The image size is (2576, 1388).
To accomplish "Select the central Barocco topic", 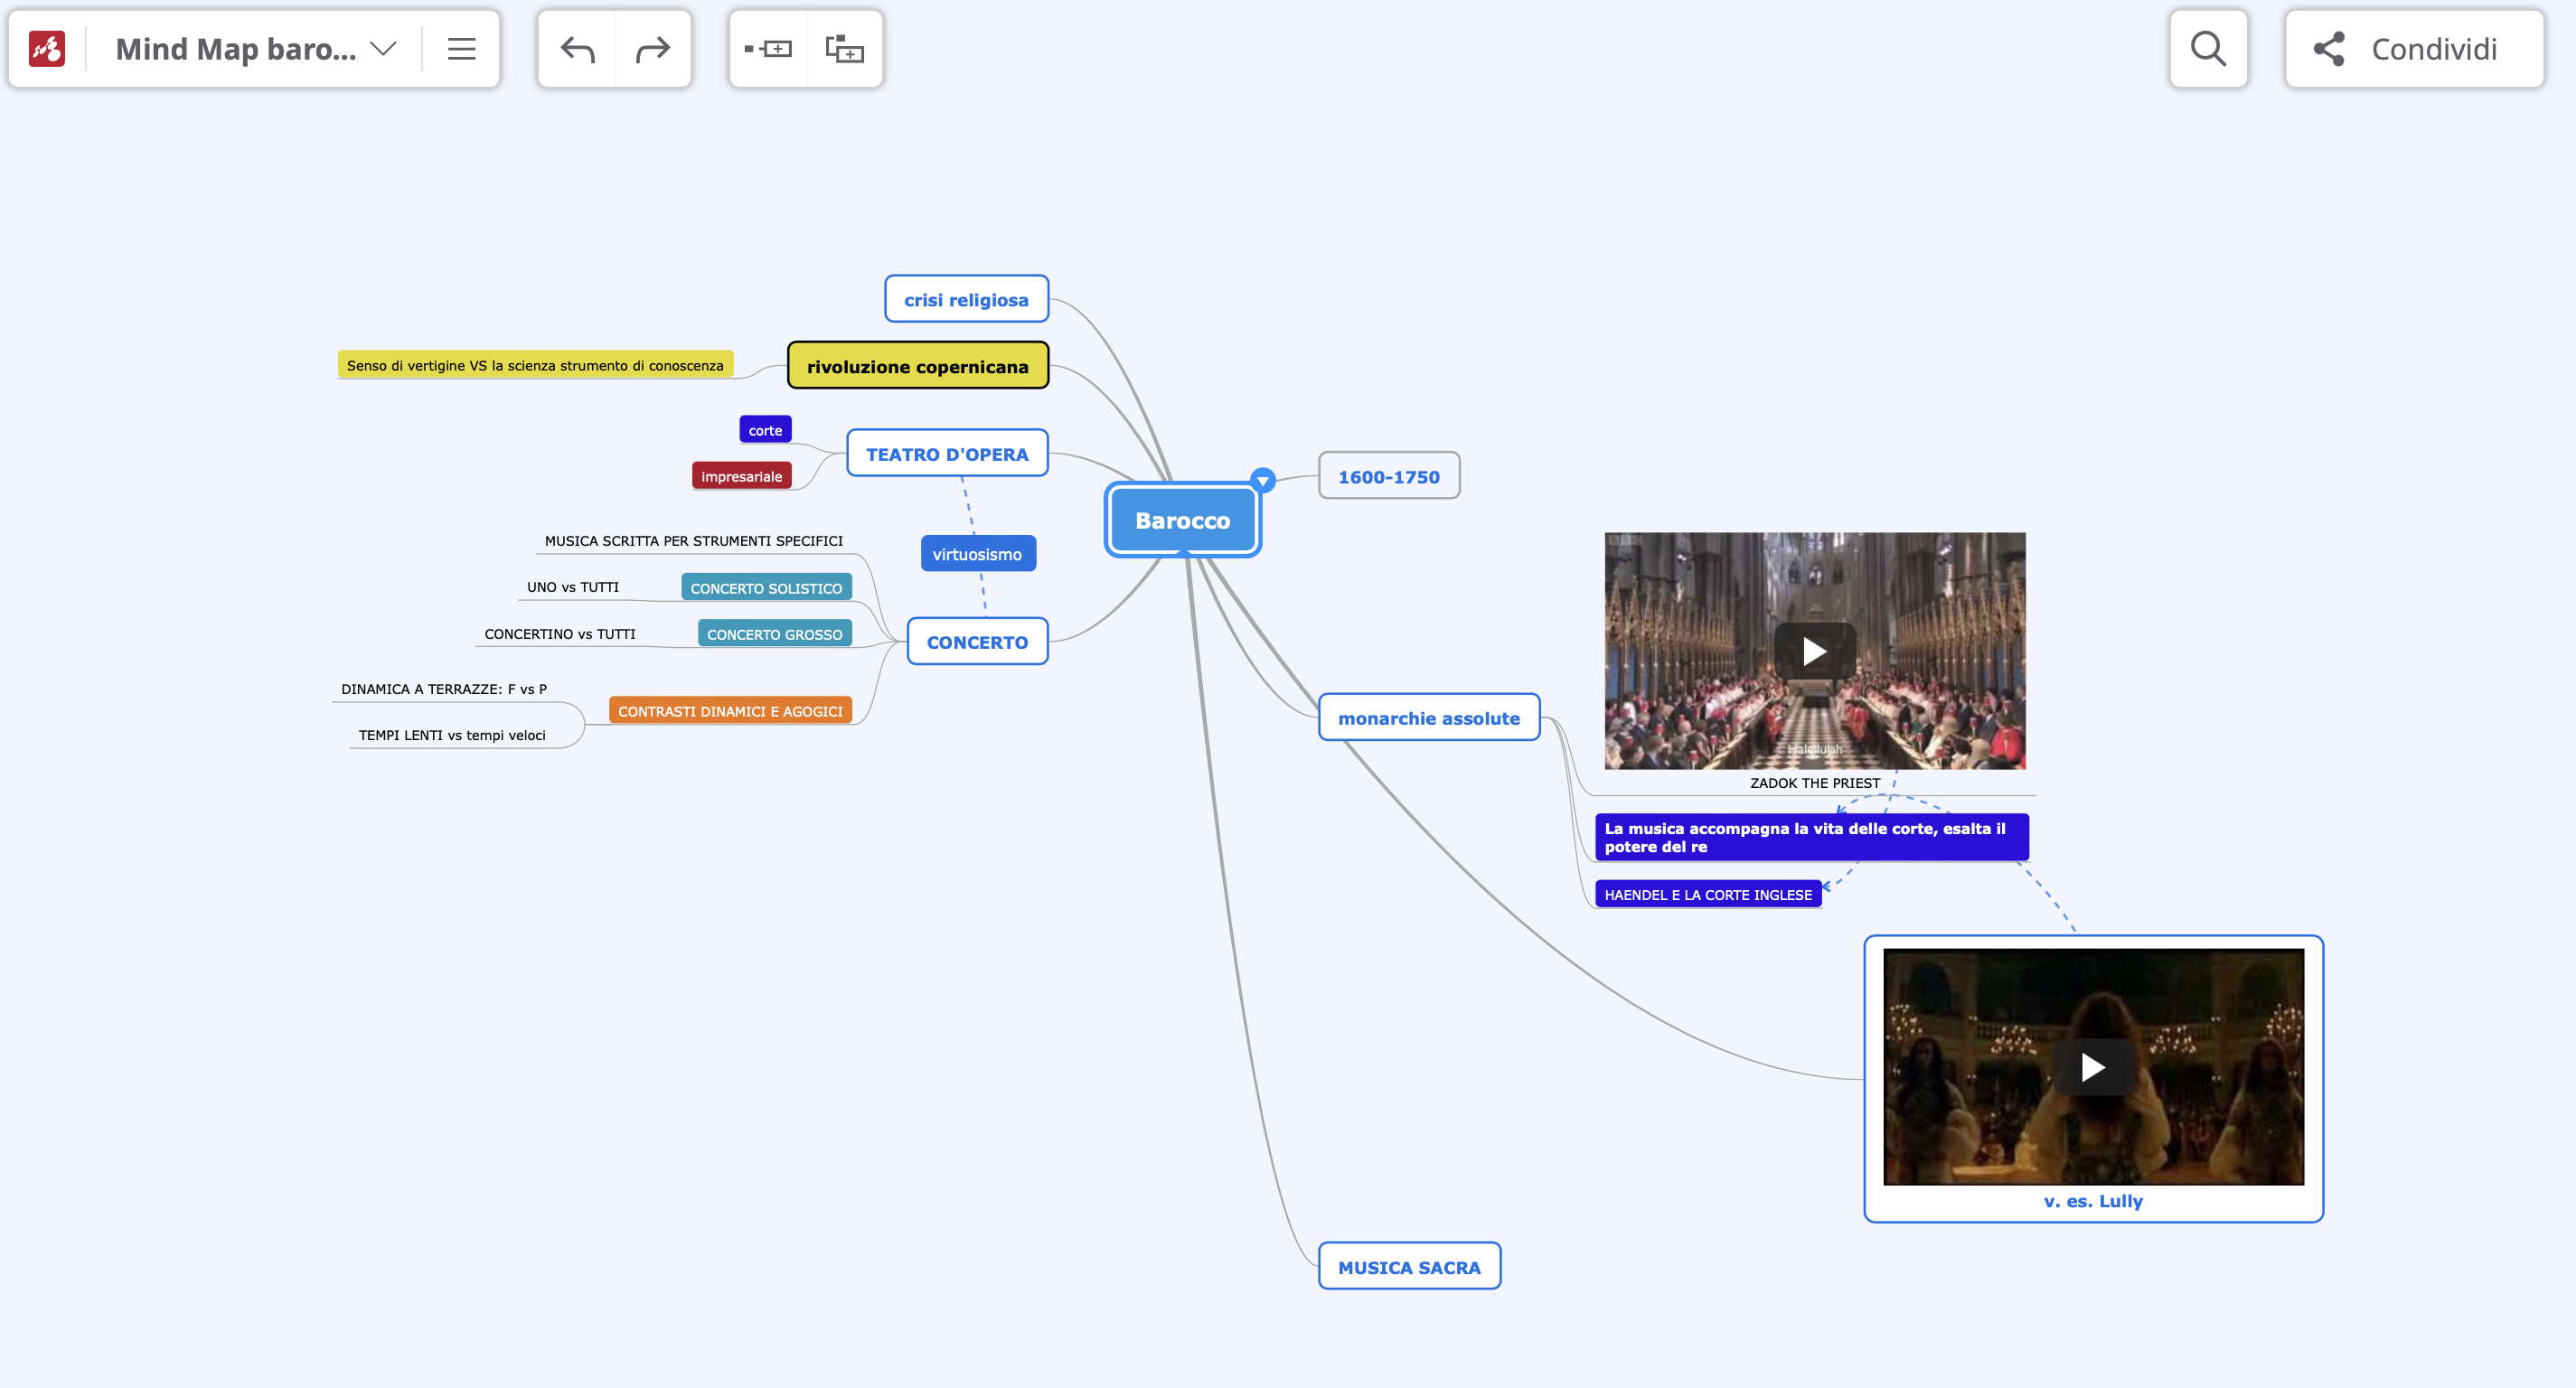I will click(1183, 521).
